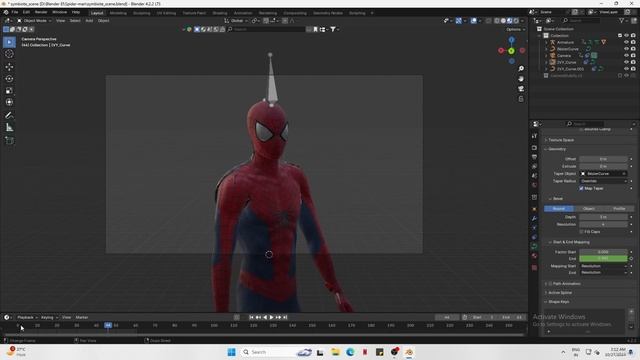Select the Object bevel mode
640x360 pixels.
589,209
